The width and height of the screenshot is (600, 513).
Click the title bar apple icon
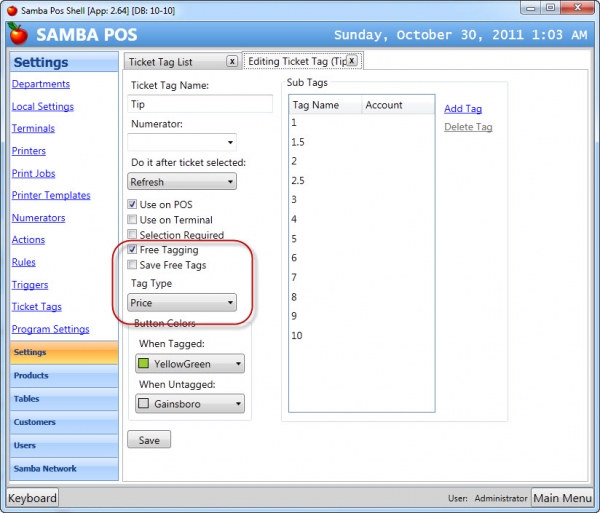(12, 10)
